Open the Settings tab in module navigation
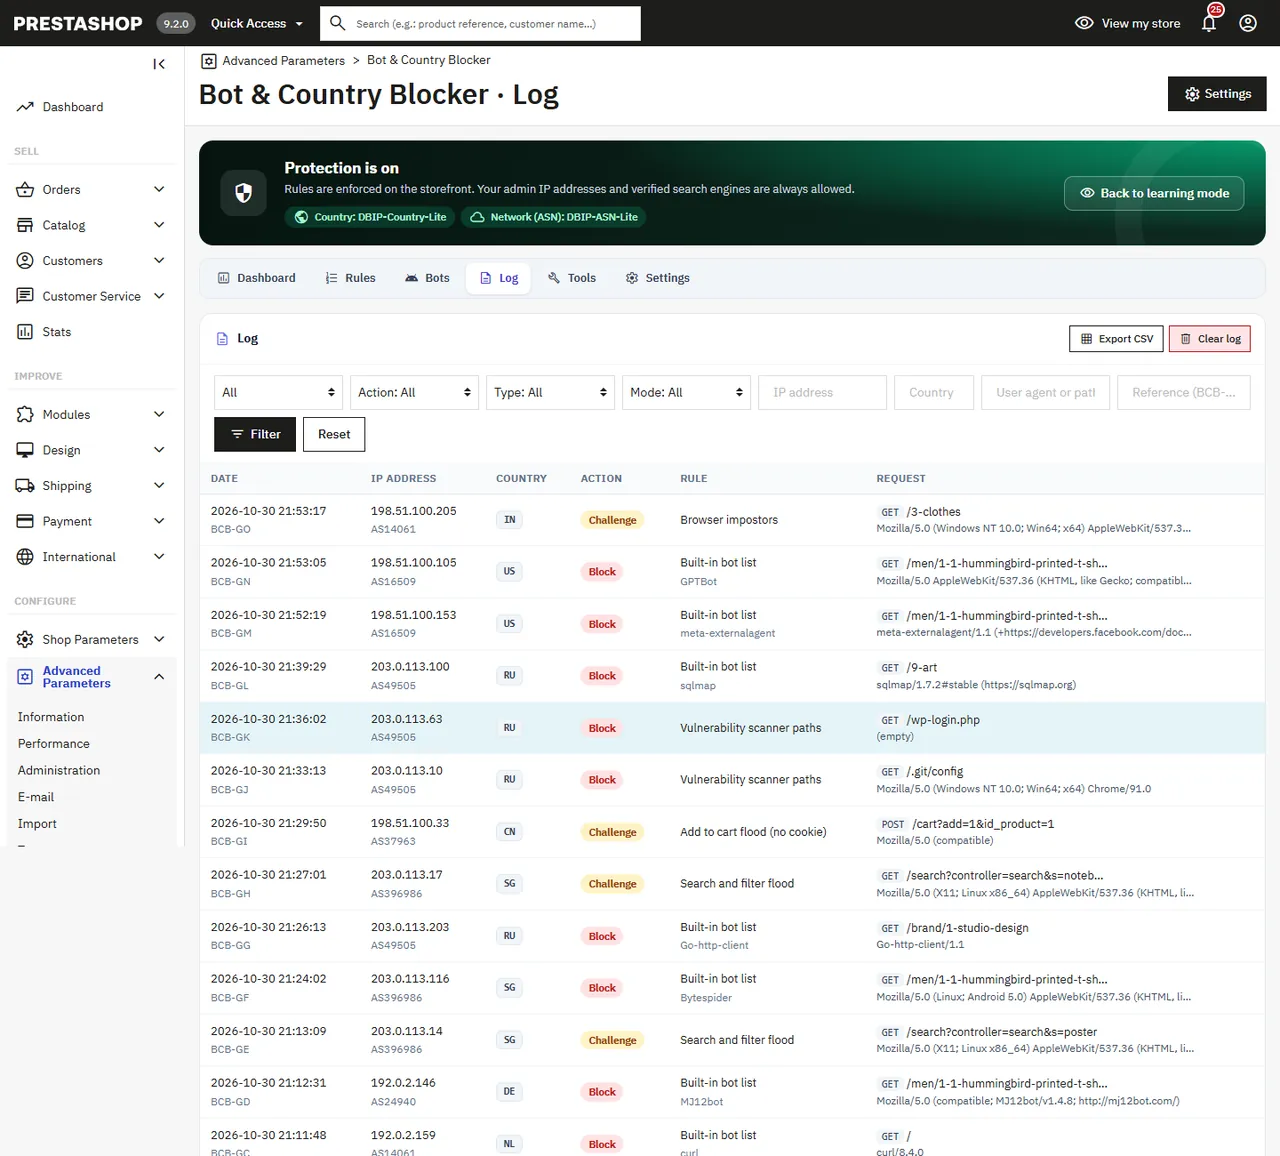The height and width of the screenshot is (1156, 1280). pos(658,278)
